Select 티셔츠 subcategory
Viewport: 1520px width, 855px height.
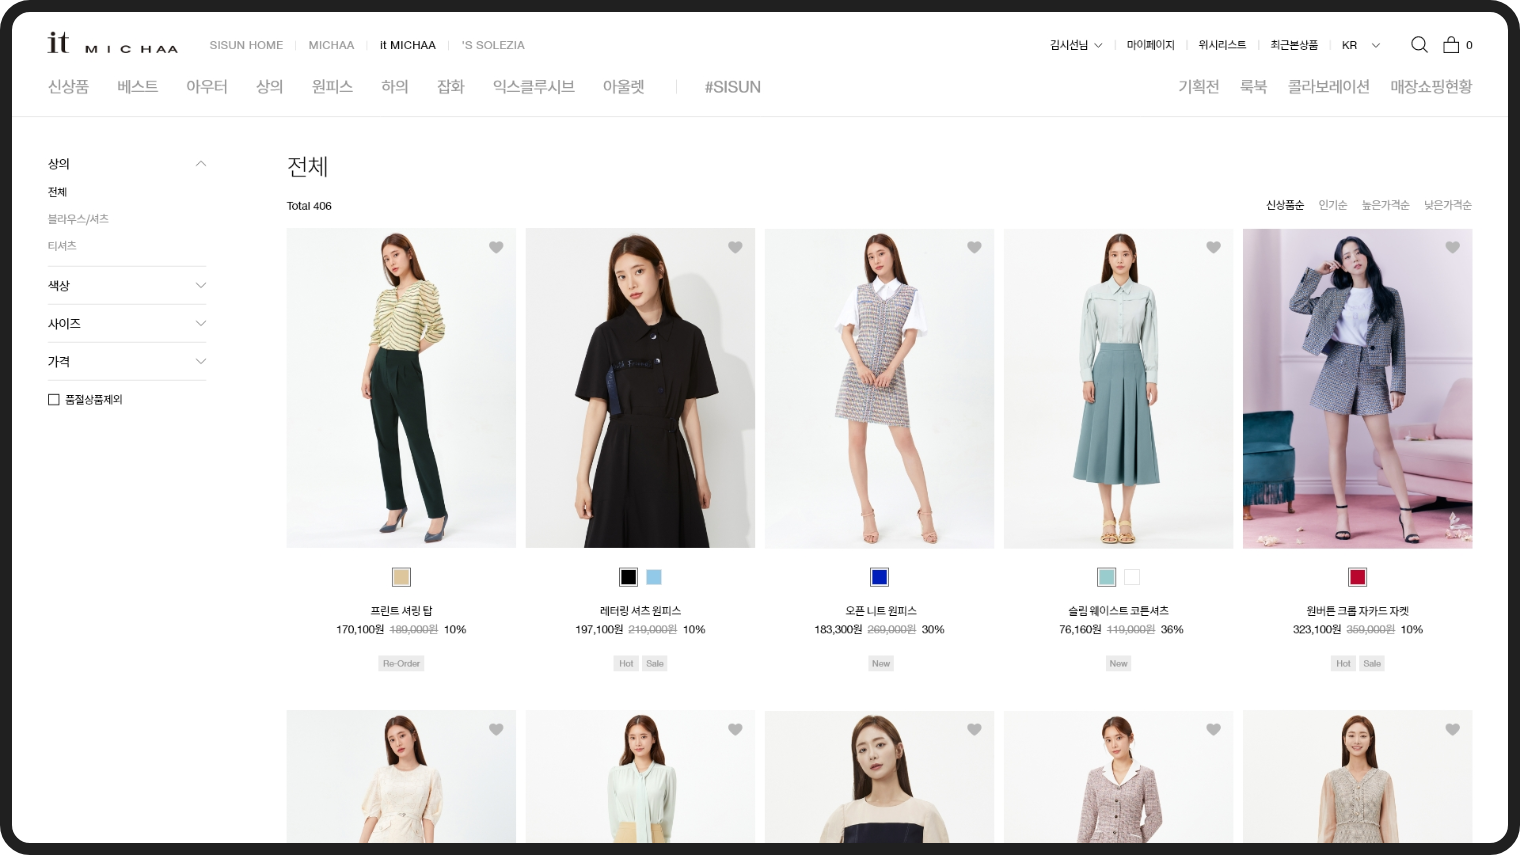[62, 246]
